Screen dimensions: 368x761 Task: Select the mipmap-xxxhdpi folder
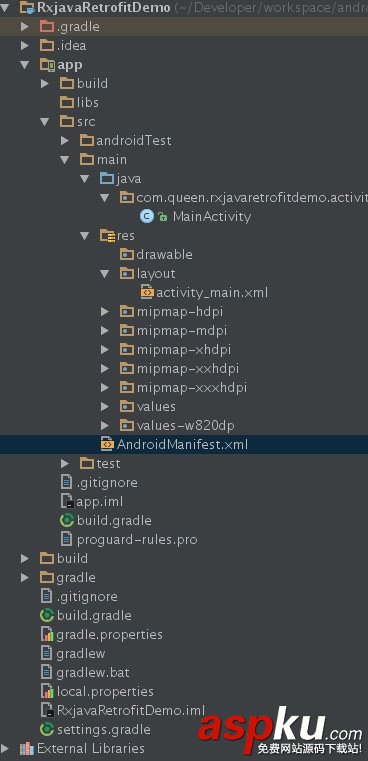[192, 388]
